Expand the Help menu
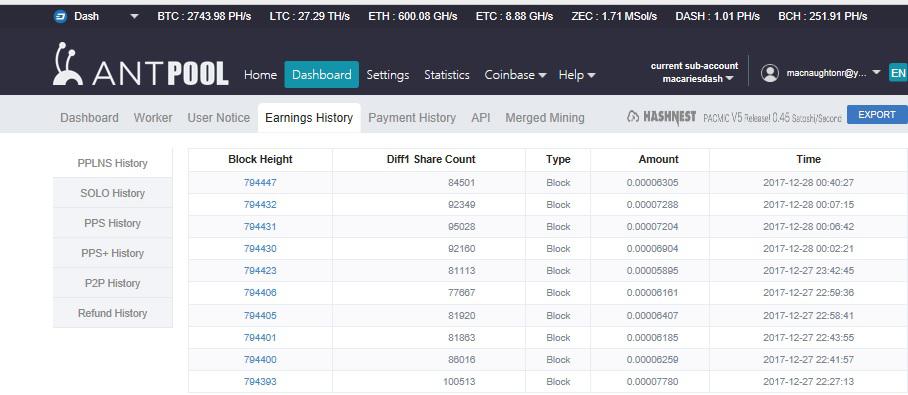908x395 pixels. [577, 75]
